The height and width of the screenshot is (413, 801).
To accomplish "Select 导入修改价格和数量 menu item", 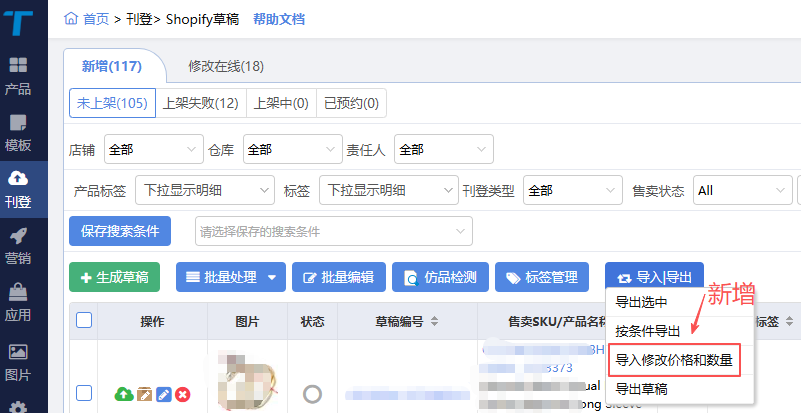I will pyautogui.click(x=673, y=360).
